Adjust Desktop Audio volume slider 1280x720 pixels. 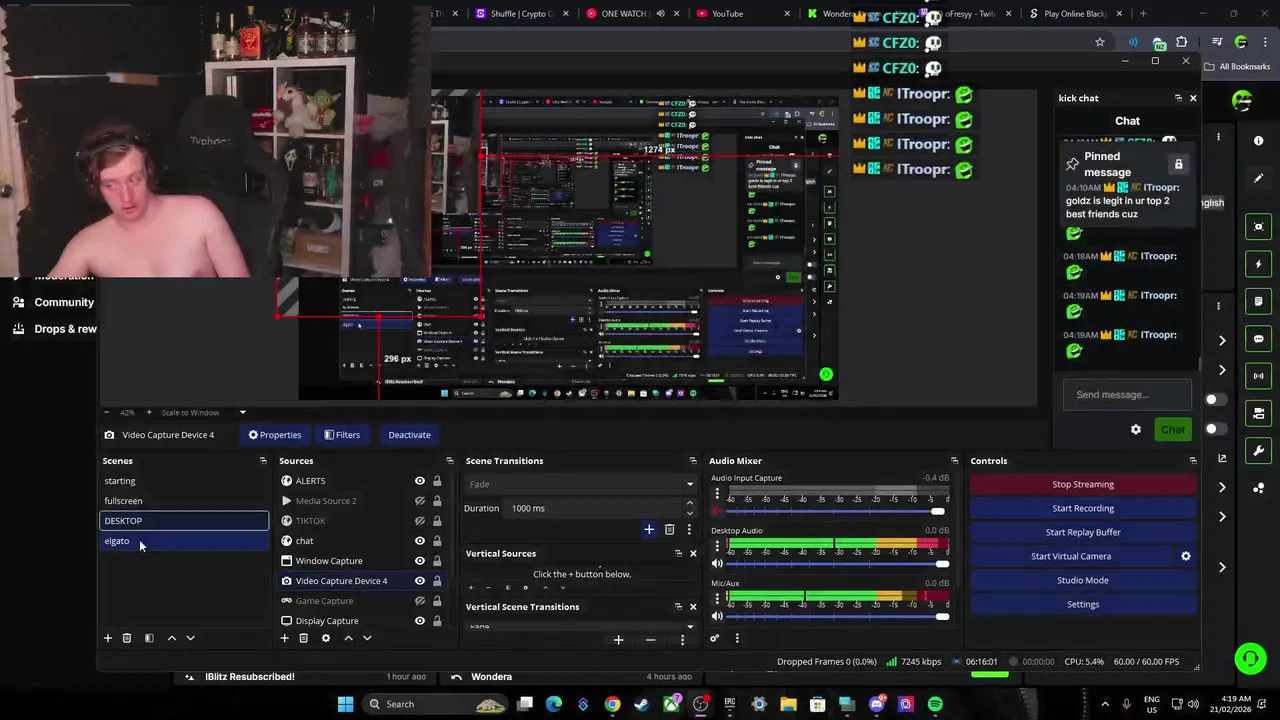tap(838, 564)
